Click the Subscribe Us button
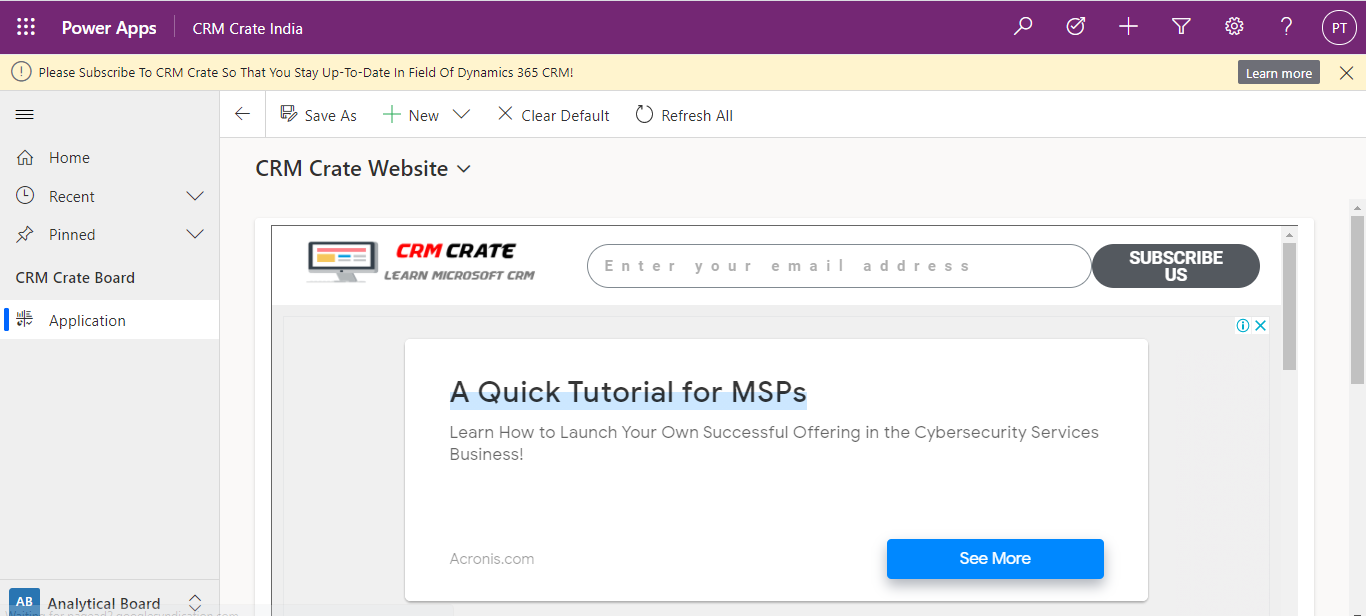 [1175, 266]
